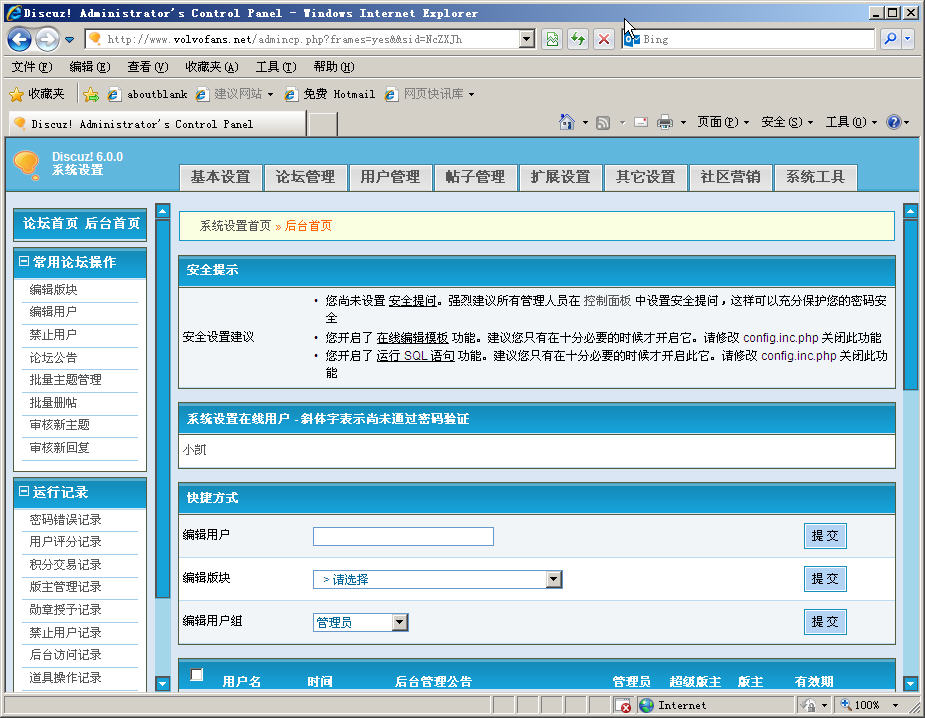The image size is (925, 718).
Task: Click the red Stop loading icon
Action: [604, 40]
